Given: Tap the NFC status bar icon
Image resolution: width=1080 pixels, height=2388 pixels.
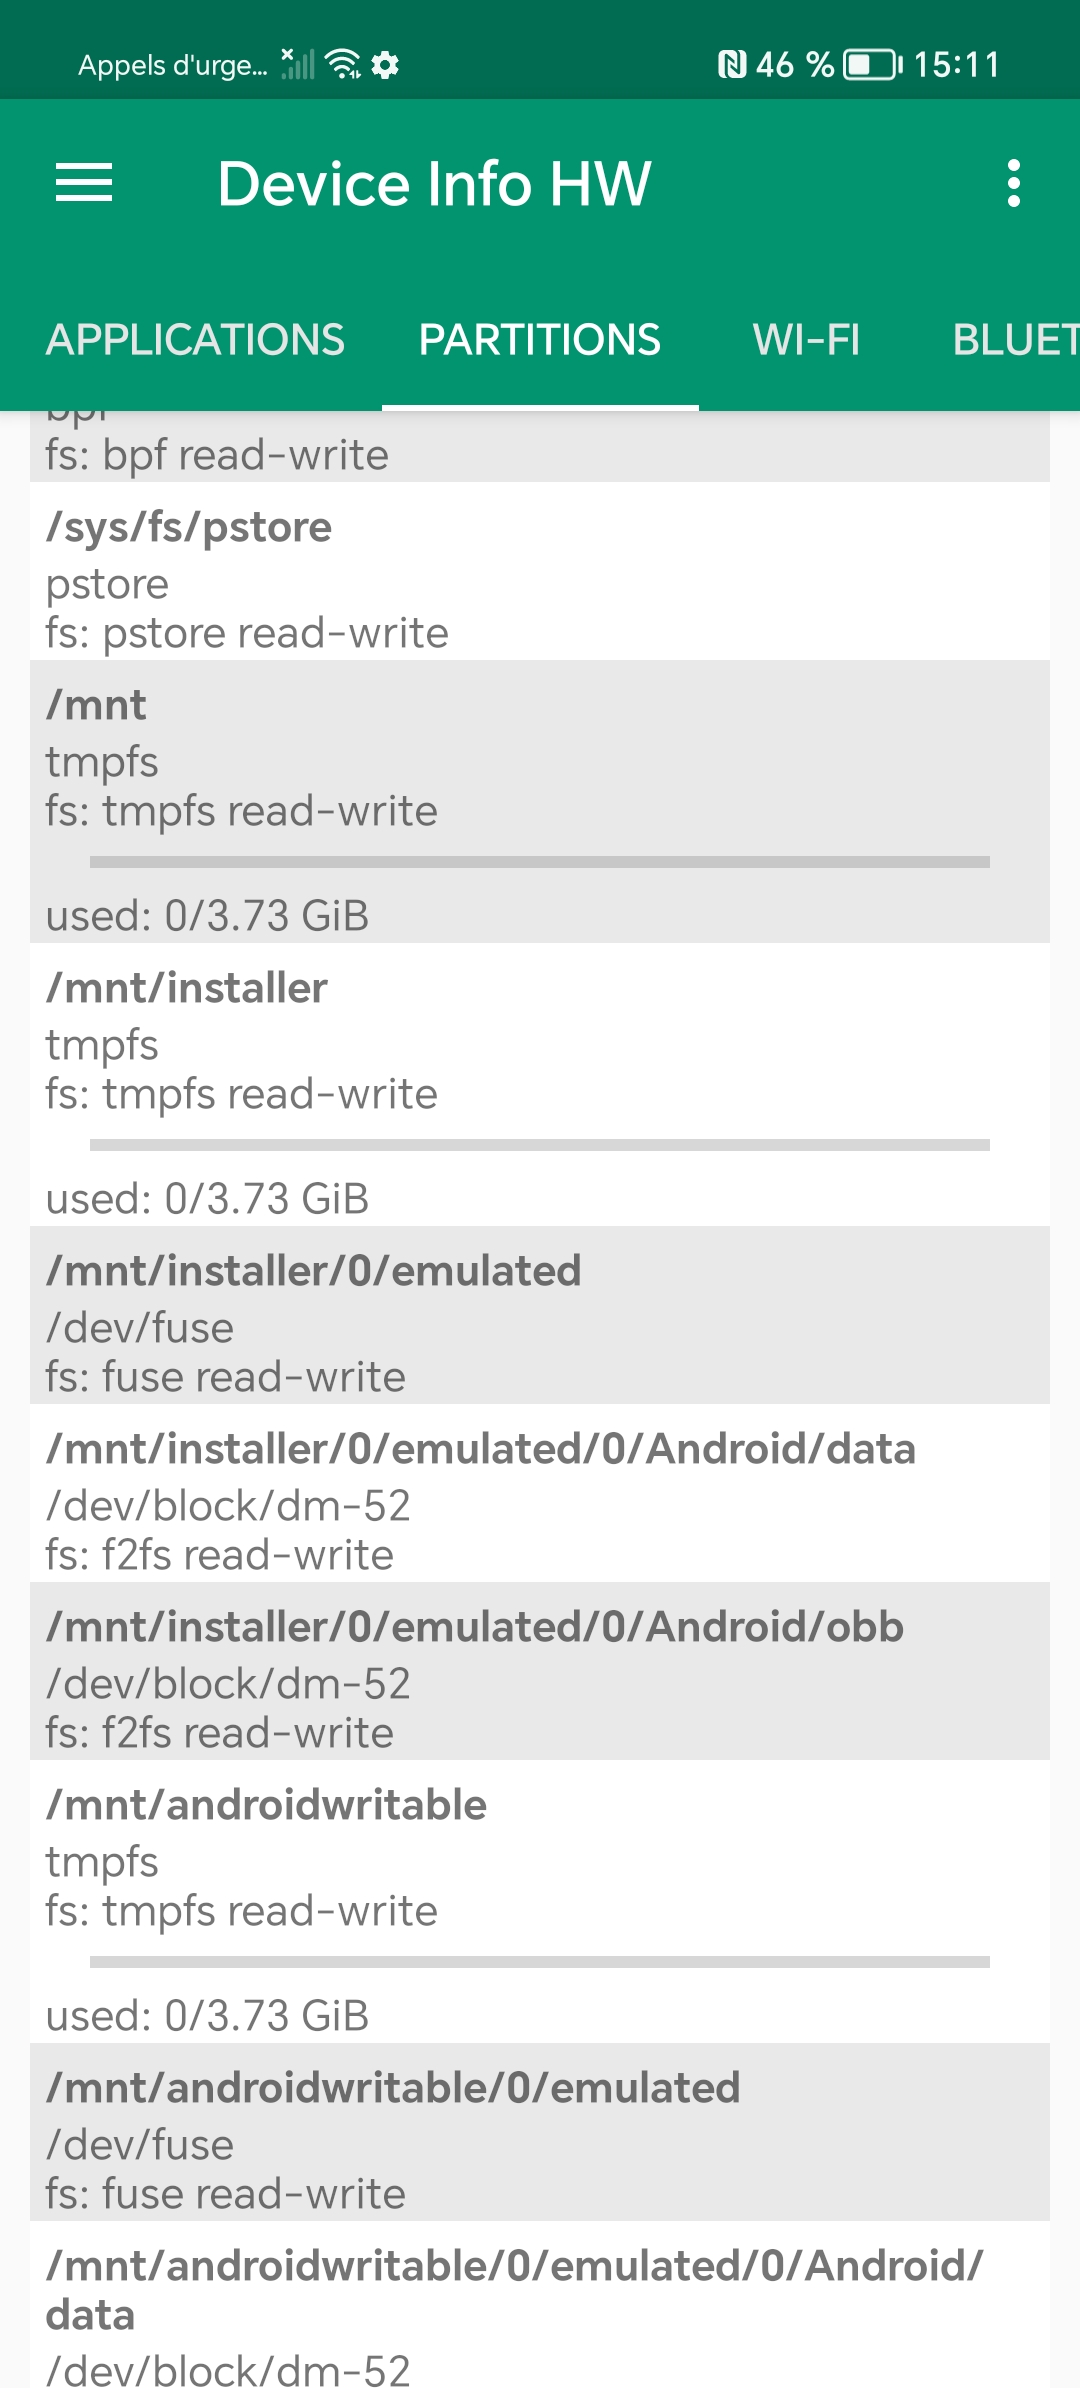Looking at the screenshot, I should coord(732,65).
